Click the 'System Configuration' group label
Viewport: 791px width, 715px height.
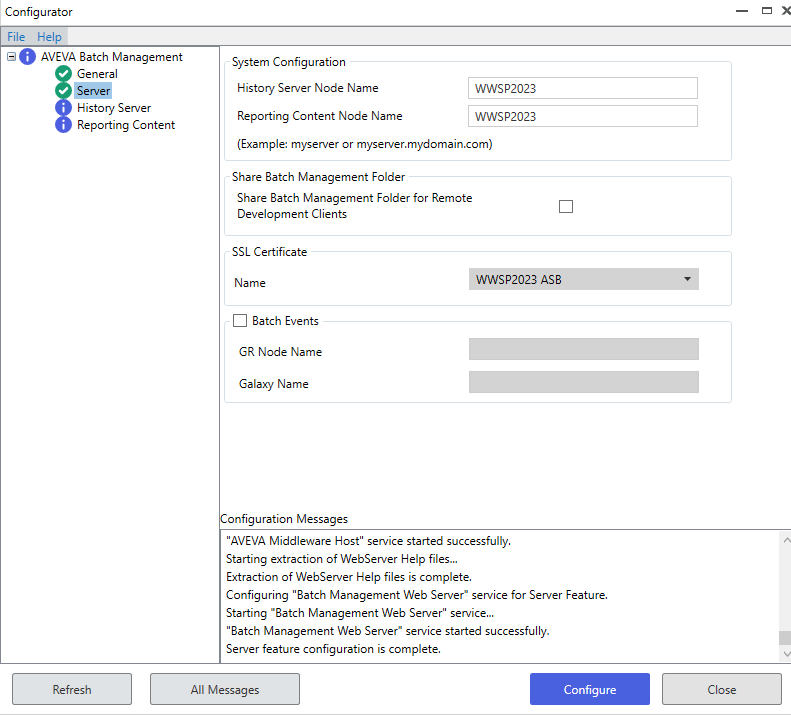coord(289,62)
